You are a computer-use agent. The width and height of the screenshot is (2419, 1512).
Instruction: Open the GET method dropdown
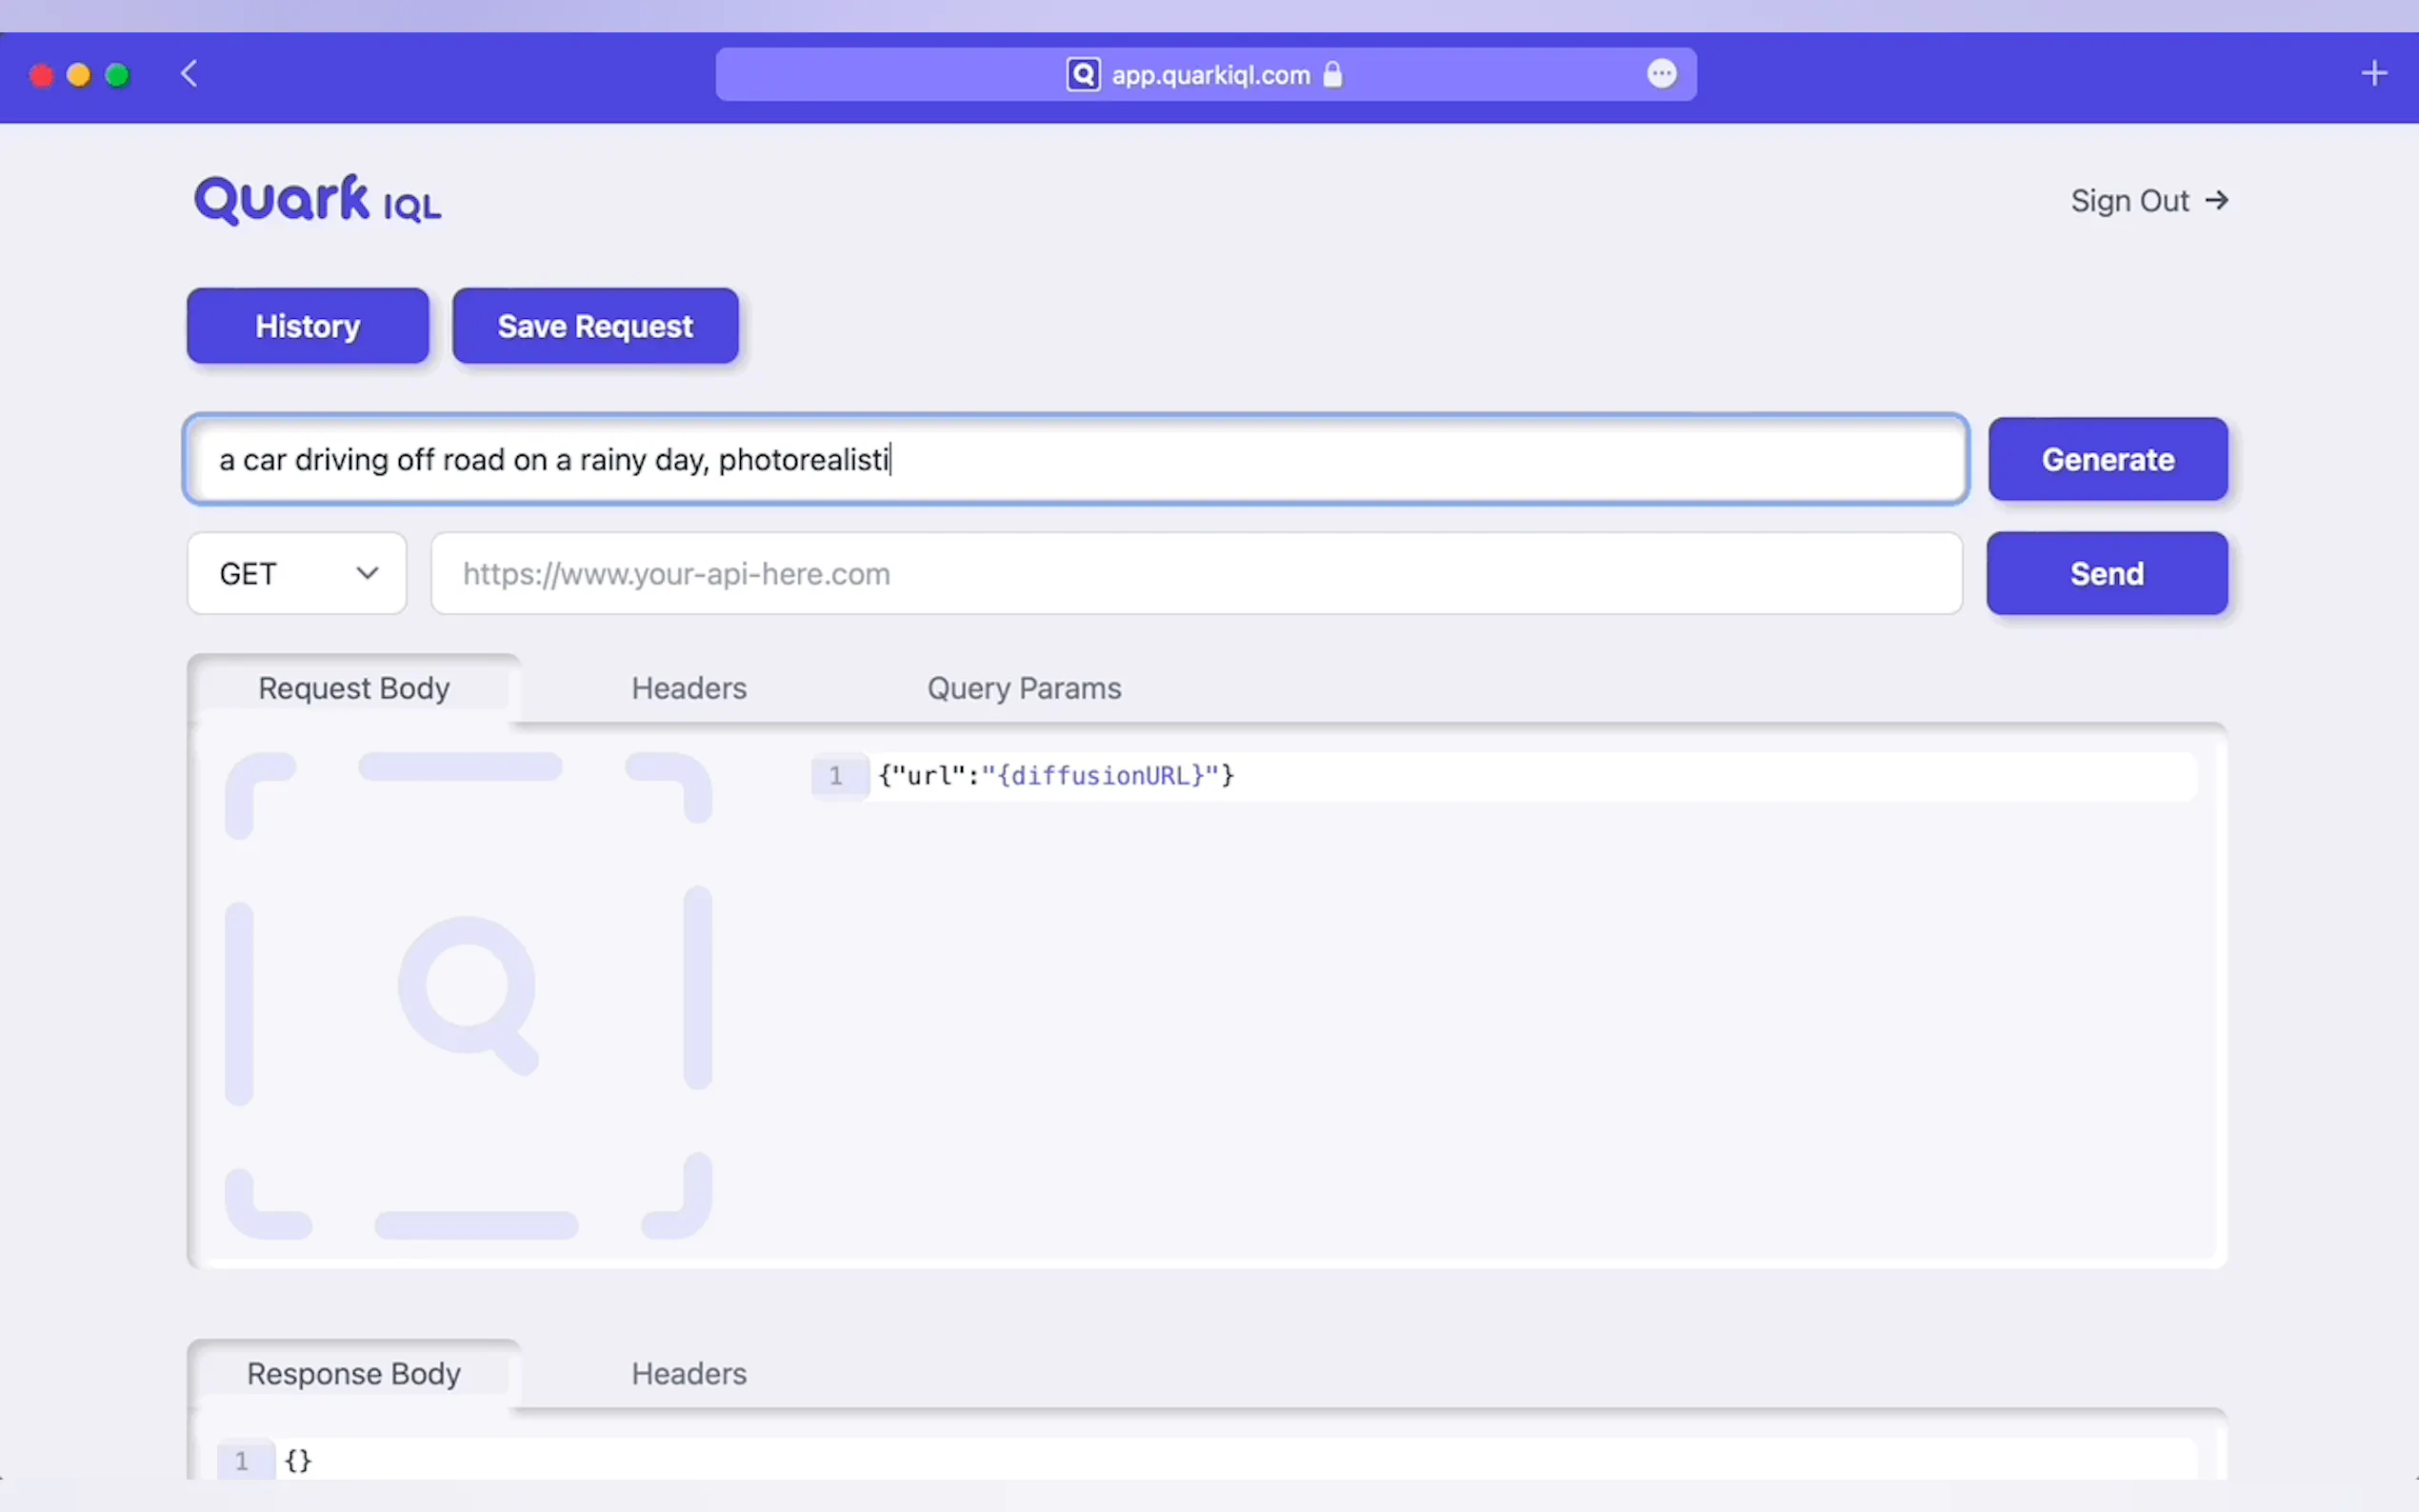click(x=297, y=574)
